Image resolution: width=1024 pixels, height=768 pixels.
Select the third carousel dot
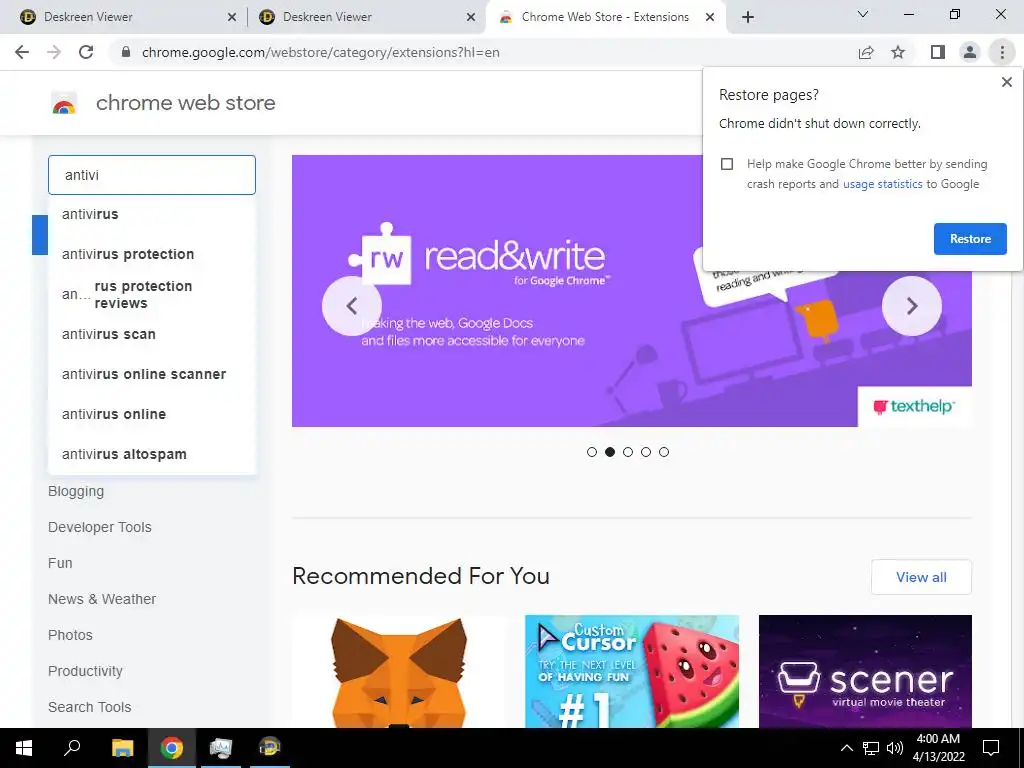(x=628, y=452)
